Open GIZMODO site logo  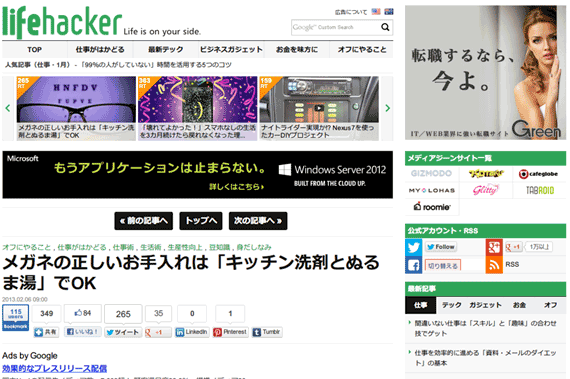(431, 174)
